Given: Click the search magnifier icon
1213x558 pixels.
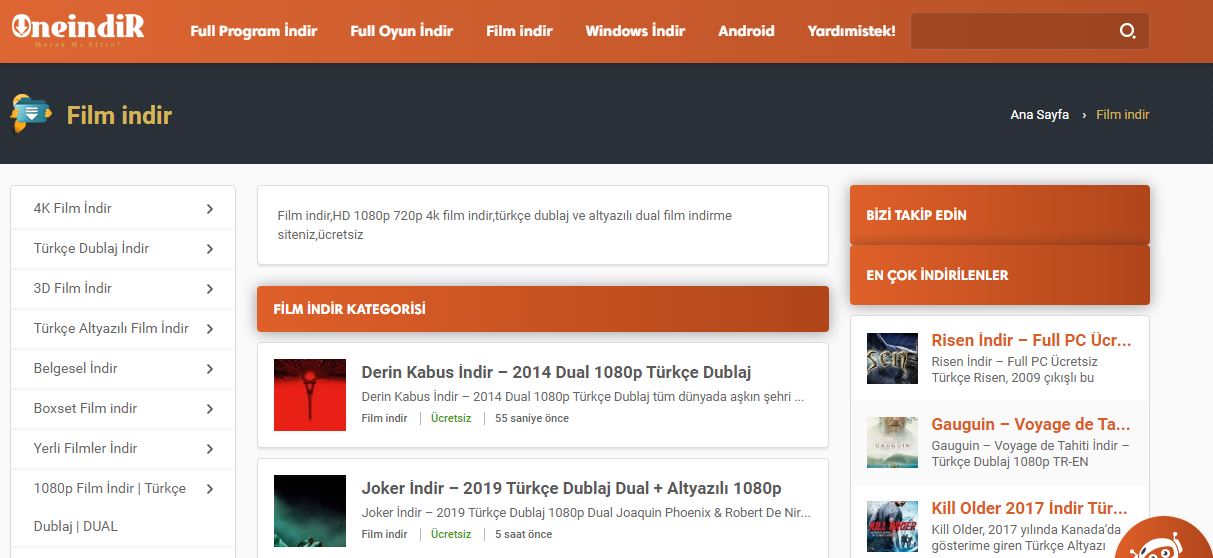Looking at the screenshot, I should (x=1128, y=31).
